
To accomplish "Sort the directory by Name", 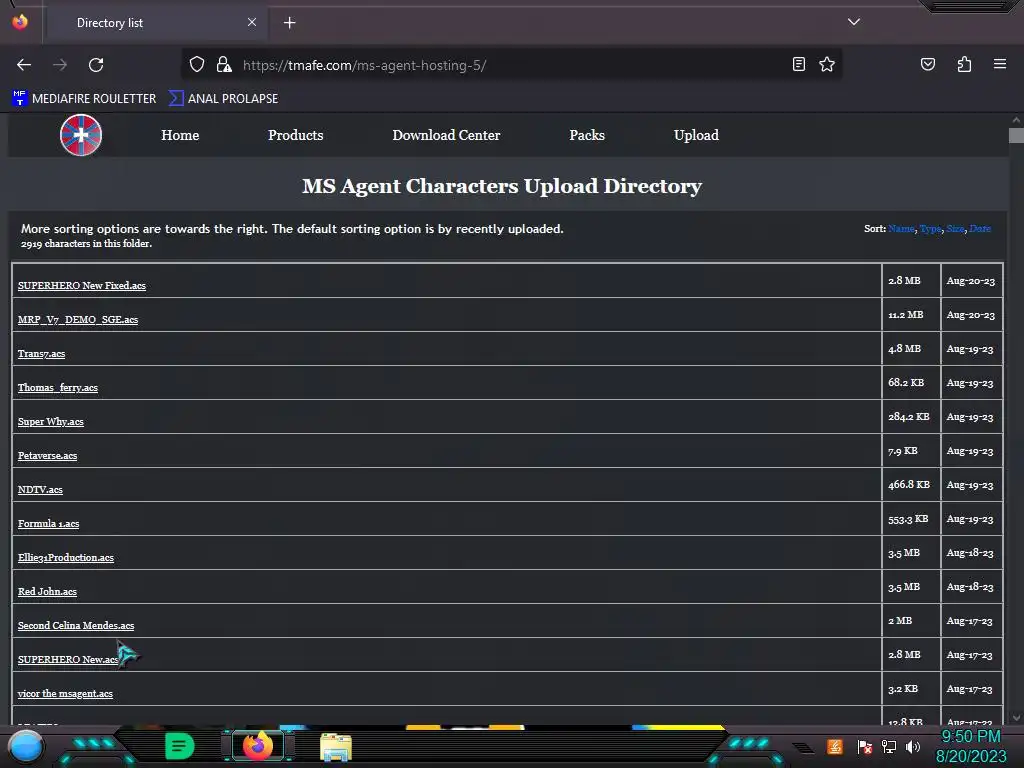I will coord(901,229).
